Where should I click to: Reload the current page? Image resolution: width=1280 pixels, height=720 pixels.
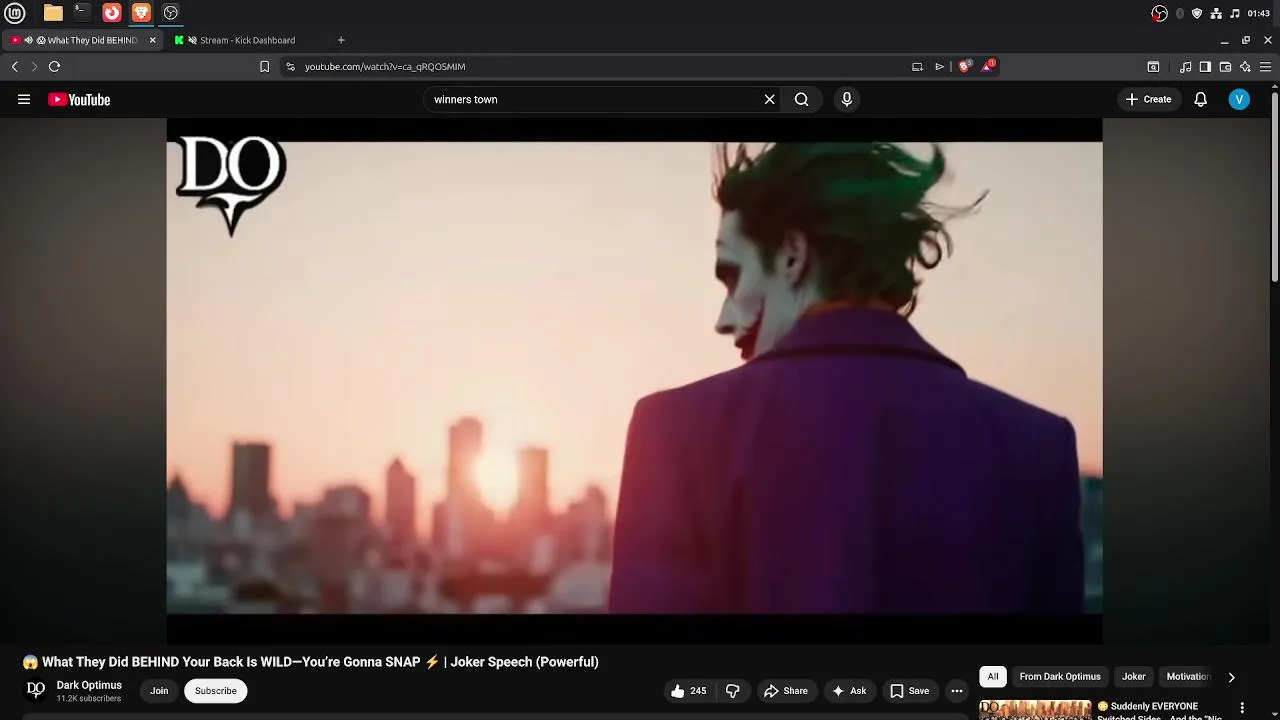[54, 66]
